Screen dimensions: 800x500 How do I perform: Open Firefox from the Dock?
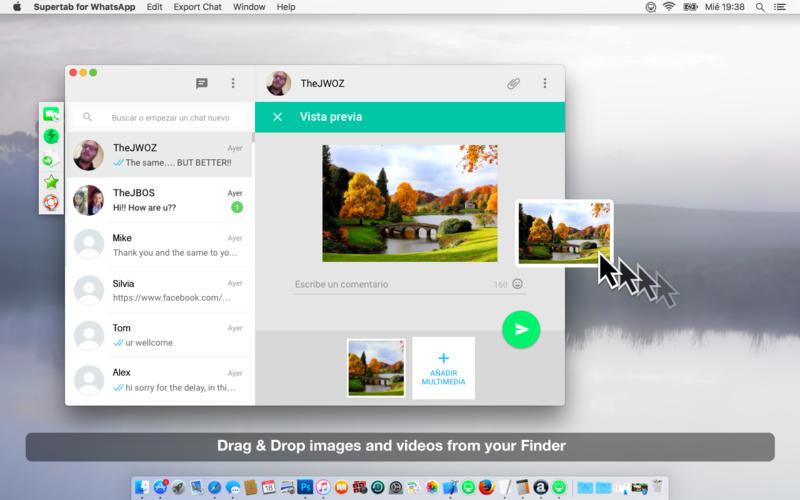pyautogui.click(x=486, y=487)
